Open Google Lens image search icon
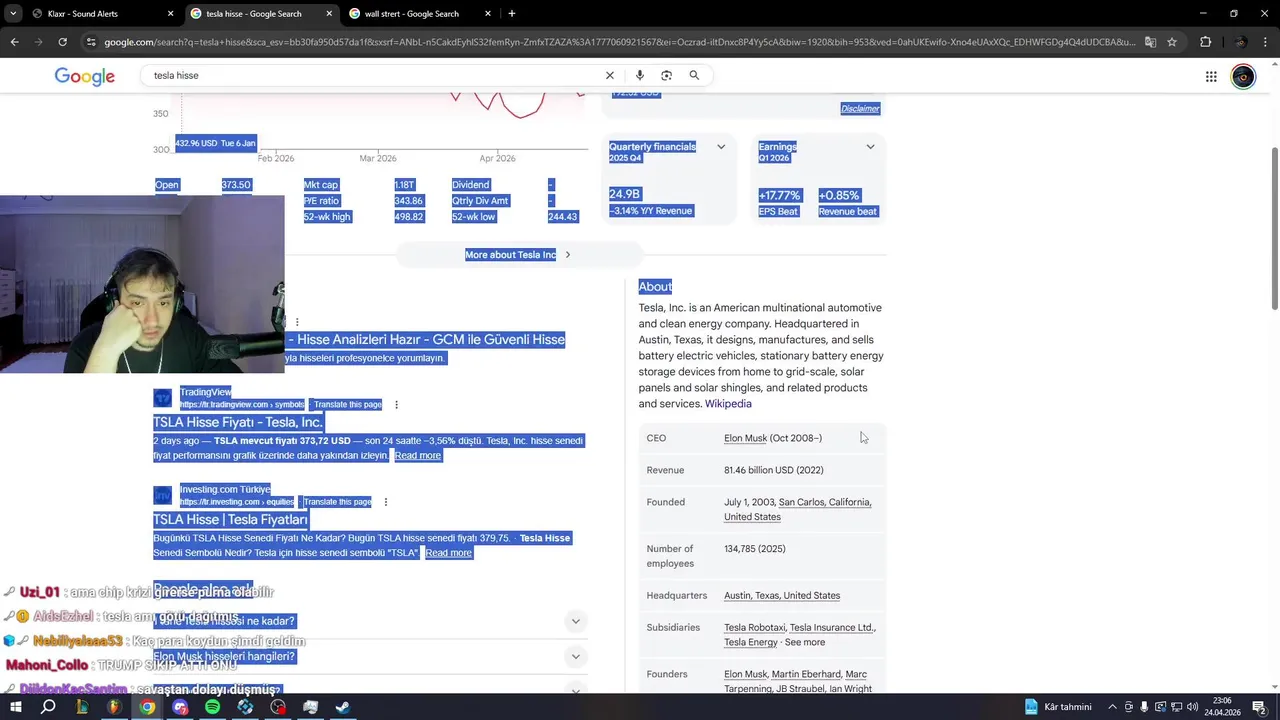The height and width of the screenshot is (720, 1280). click(x=666, y=75)
